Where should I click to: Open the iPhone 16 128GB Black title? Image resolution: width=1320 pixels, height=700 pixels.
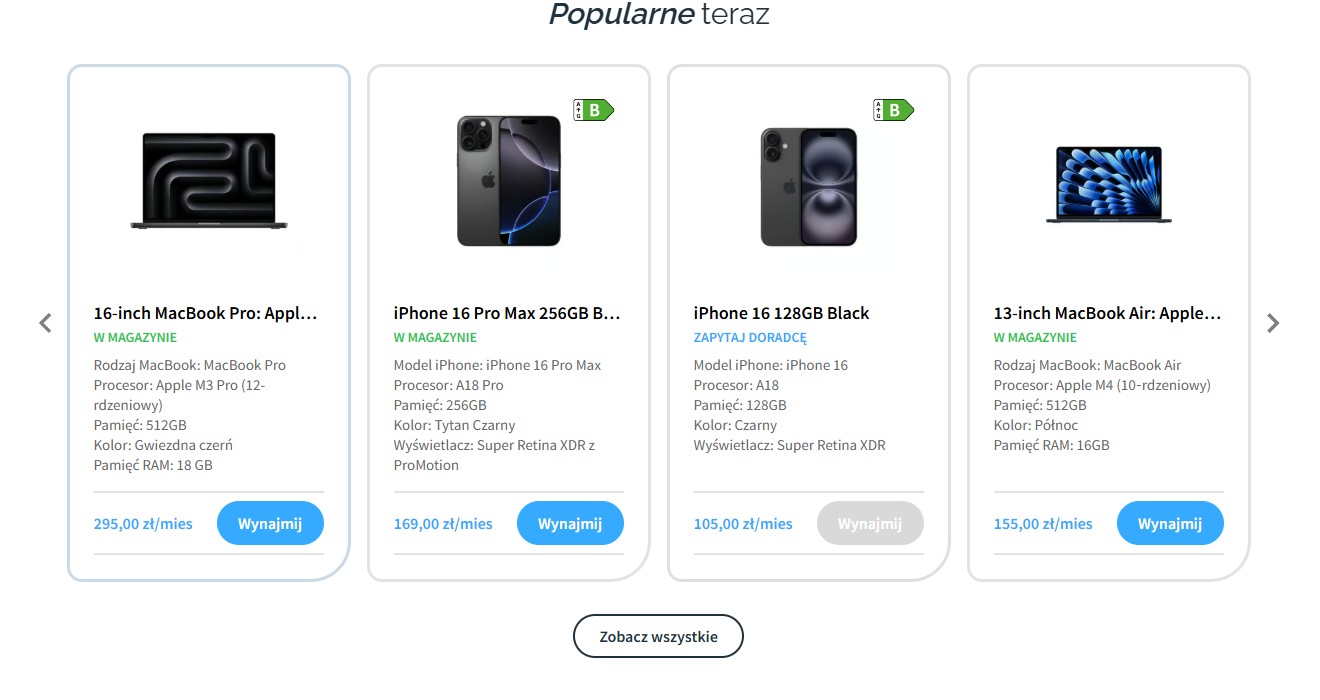[x=781, y=313]
